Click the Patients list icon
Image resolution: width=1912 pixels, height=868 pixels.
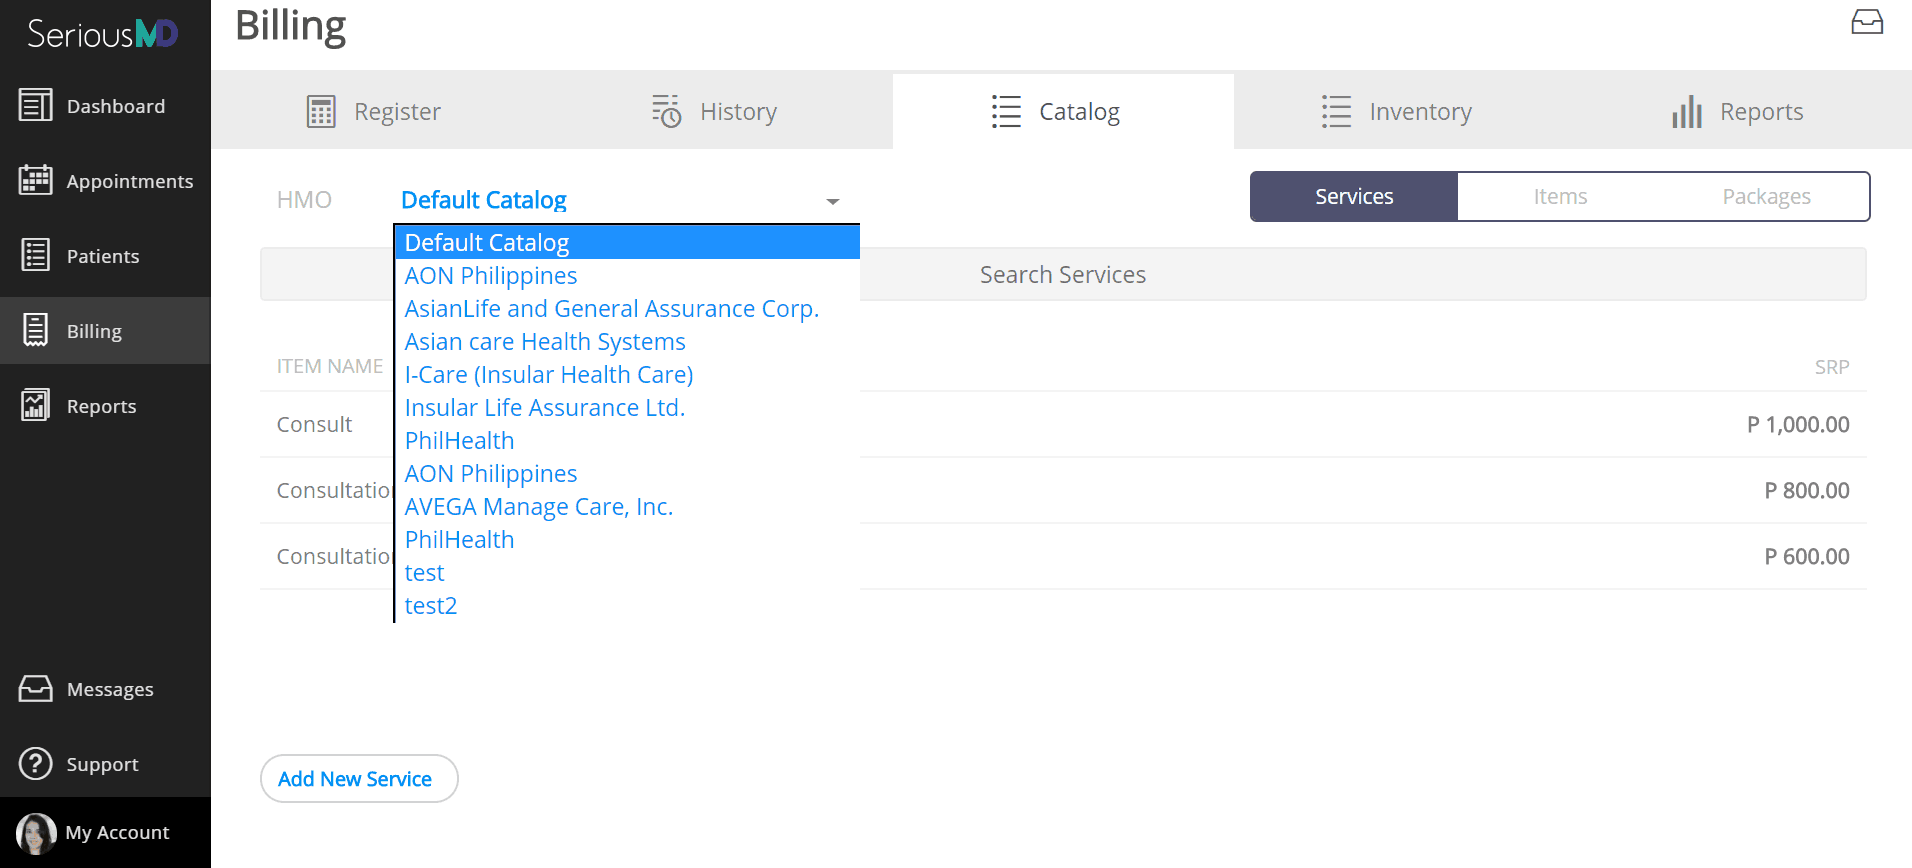click(36, 255)
